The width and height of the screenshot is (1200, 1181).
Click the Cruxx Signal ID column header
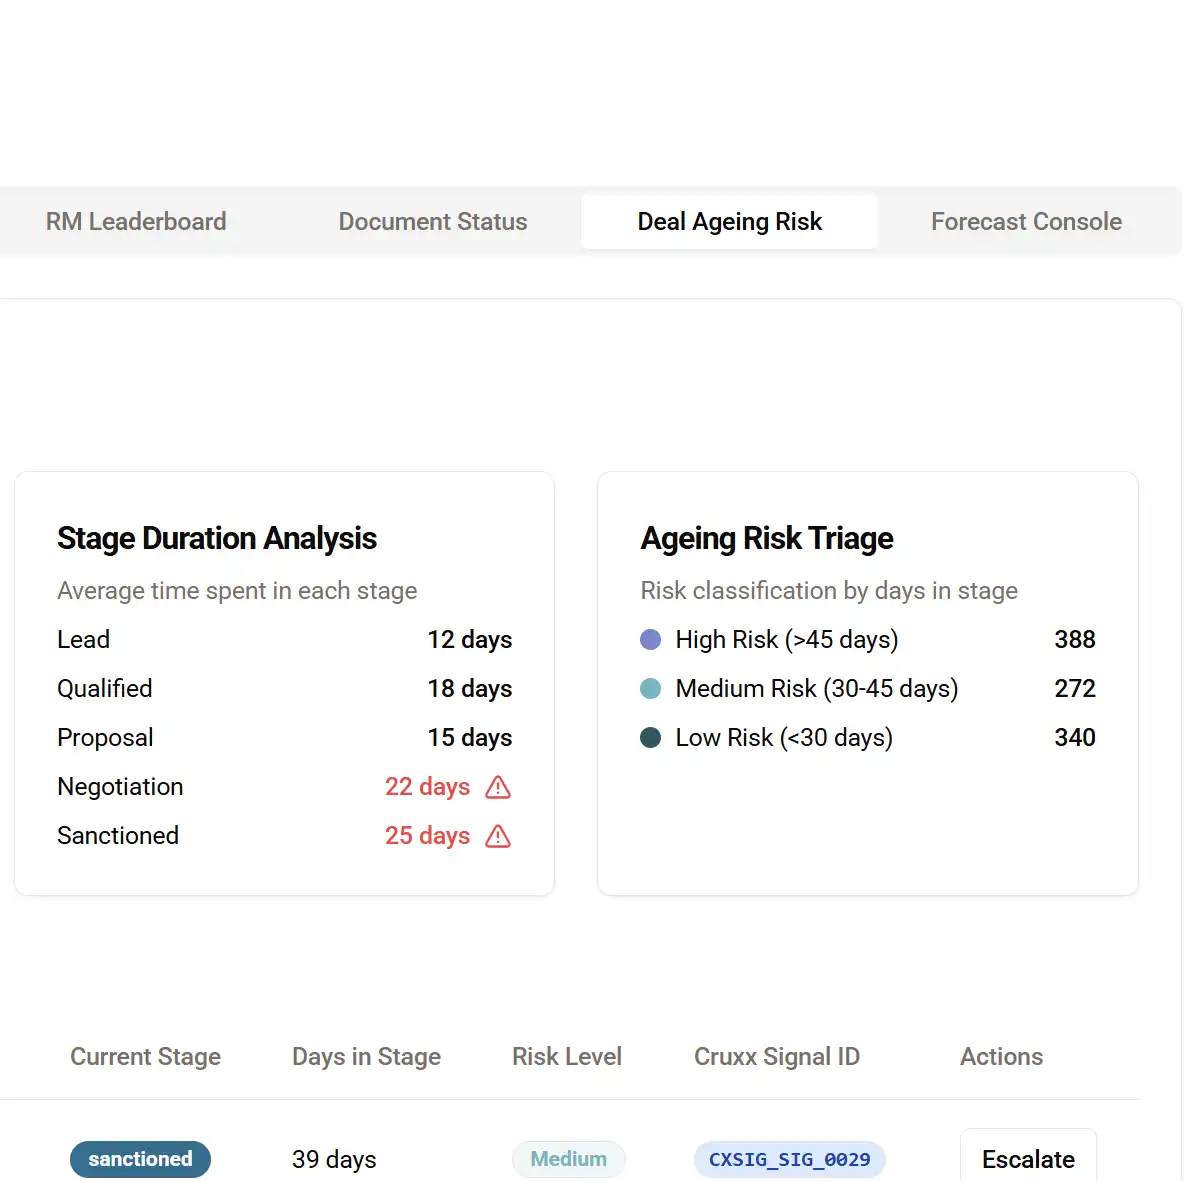click(776, 1057)
